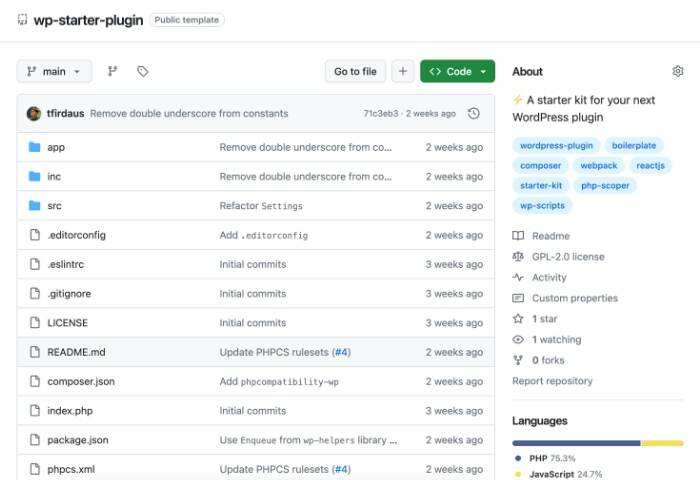This screenshot has width=700, height=480.
Task: Click the add file plus button
Action: (x=403, y=71)
